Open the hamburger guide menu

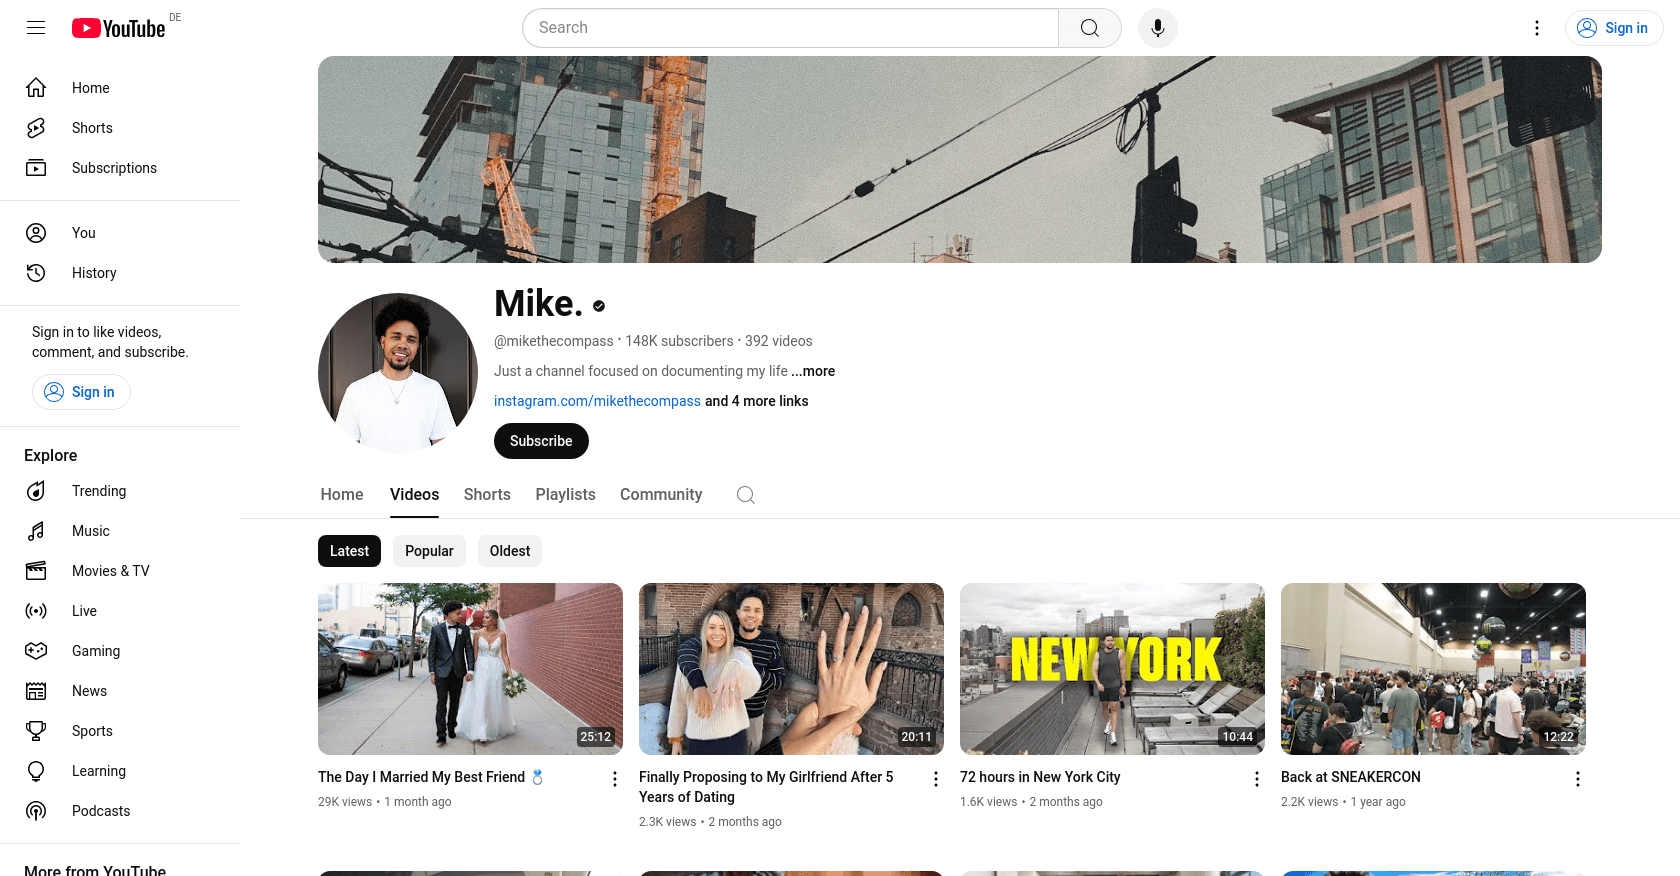point(36,28)
